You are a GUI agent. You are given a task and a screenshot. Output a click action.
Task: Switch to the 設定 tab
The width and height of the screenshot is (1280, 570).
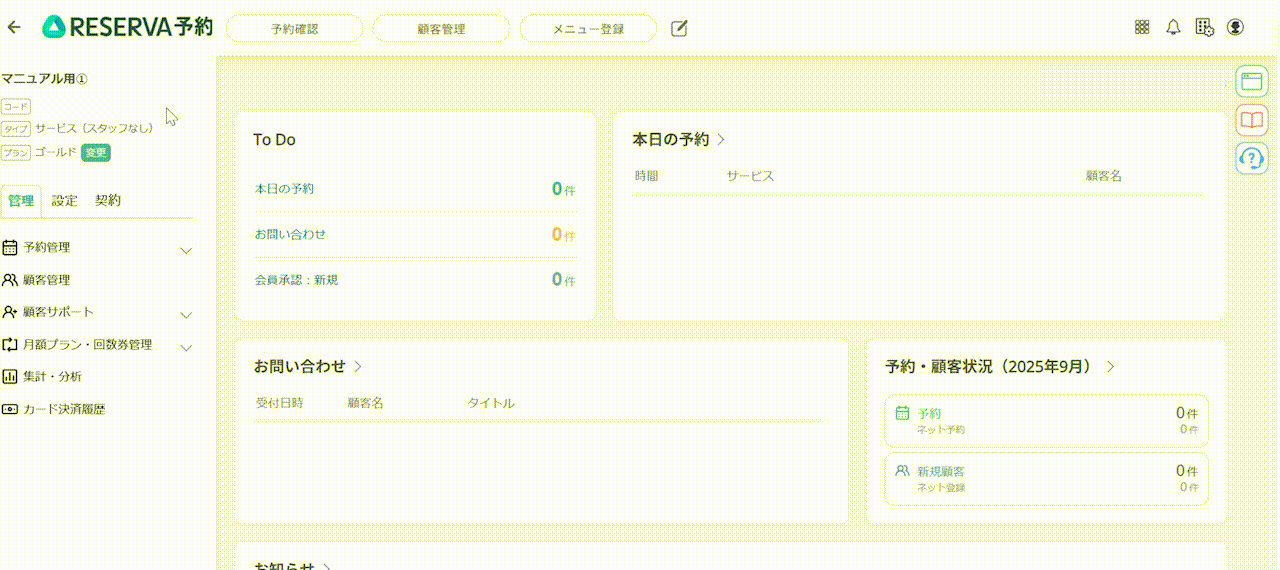pos(64,200)
